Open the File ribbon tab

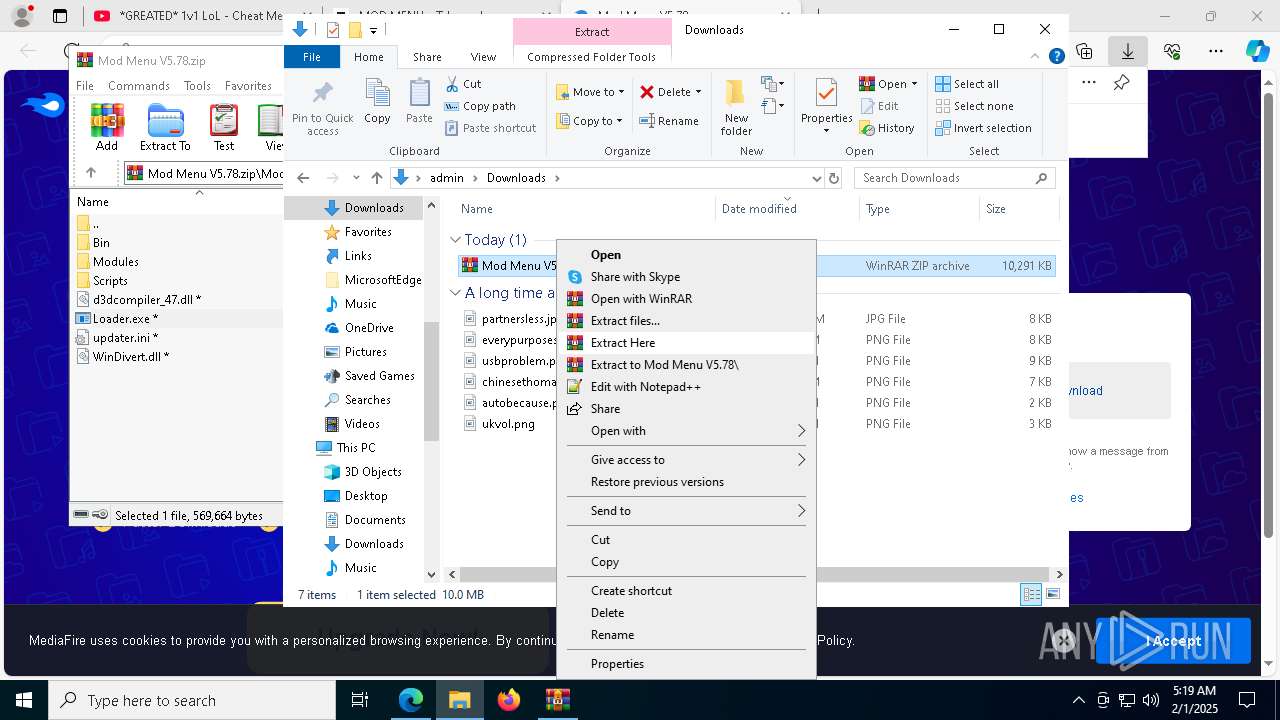(312, 57)
